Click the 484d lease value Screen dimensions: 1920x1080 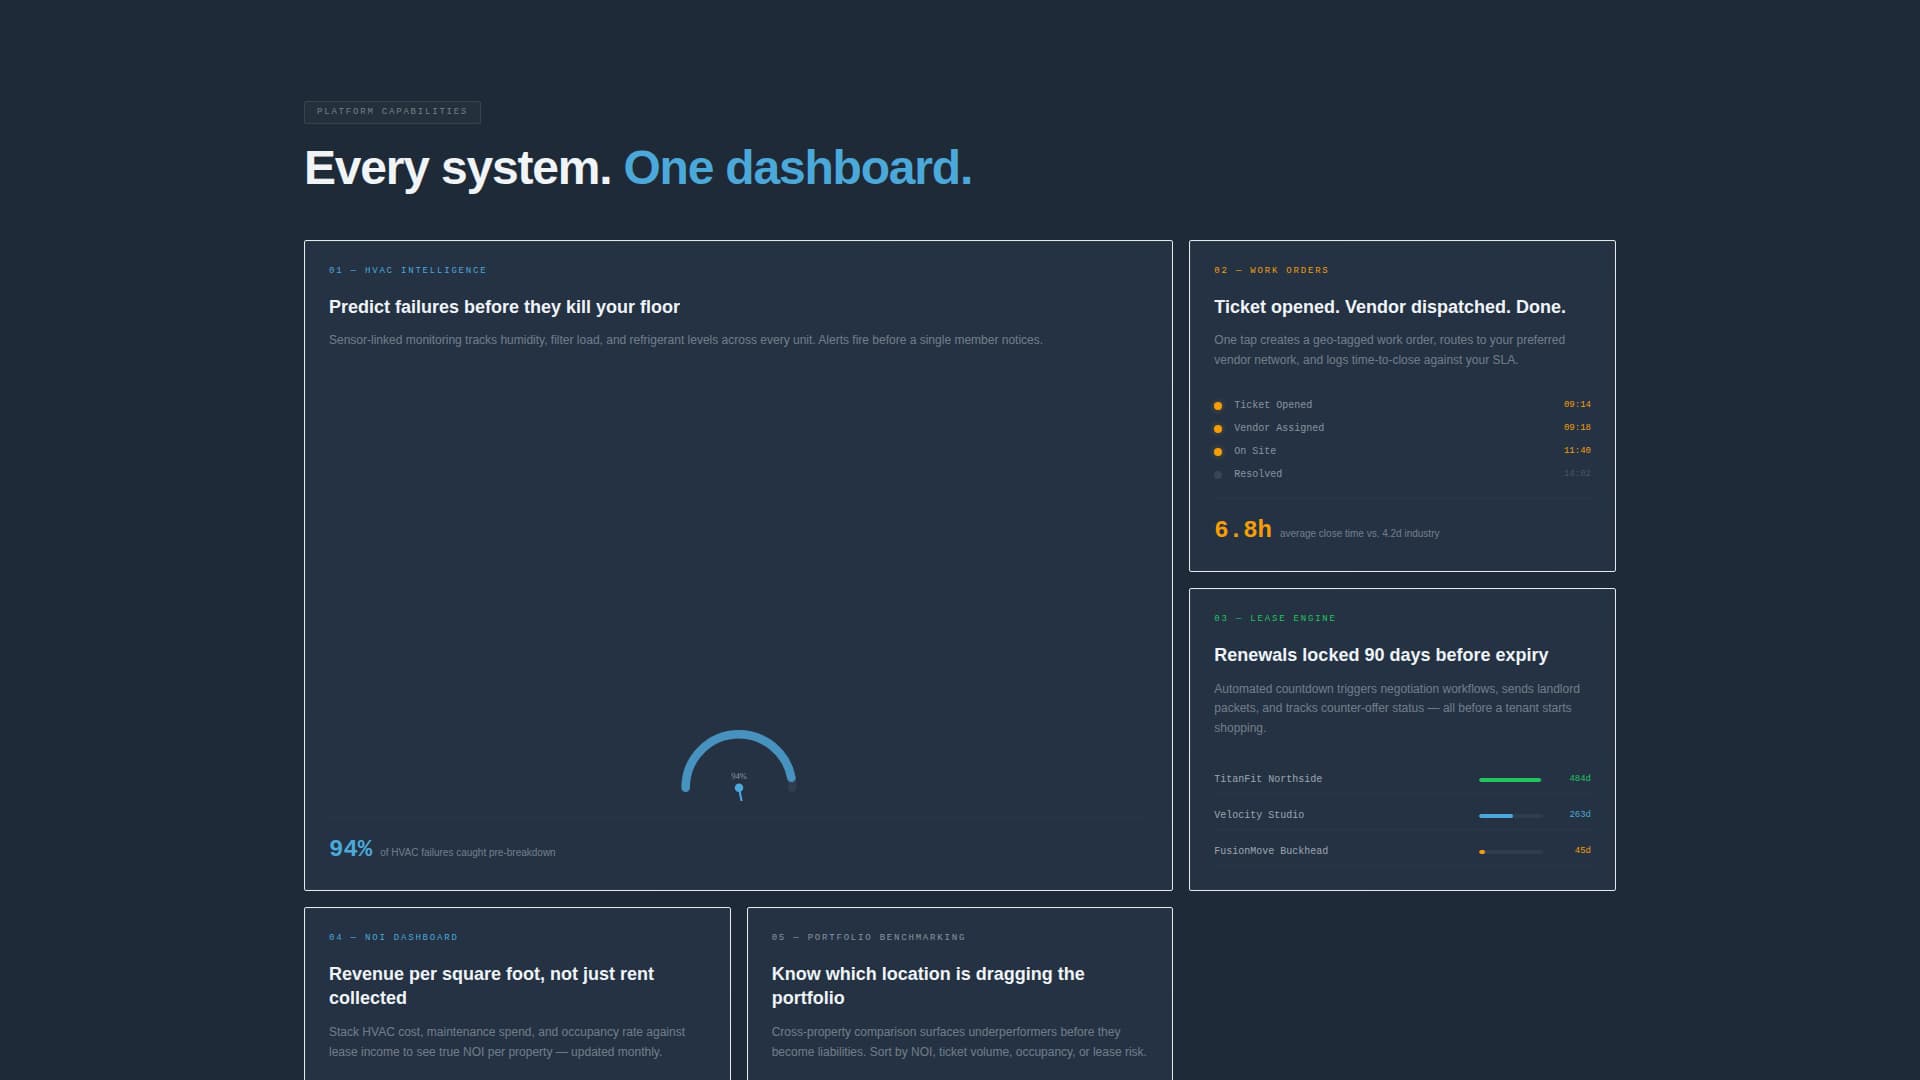pyautogui.click(x=1579, y=779)
